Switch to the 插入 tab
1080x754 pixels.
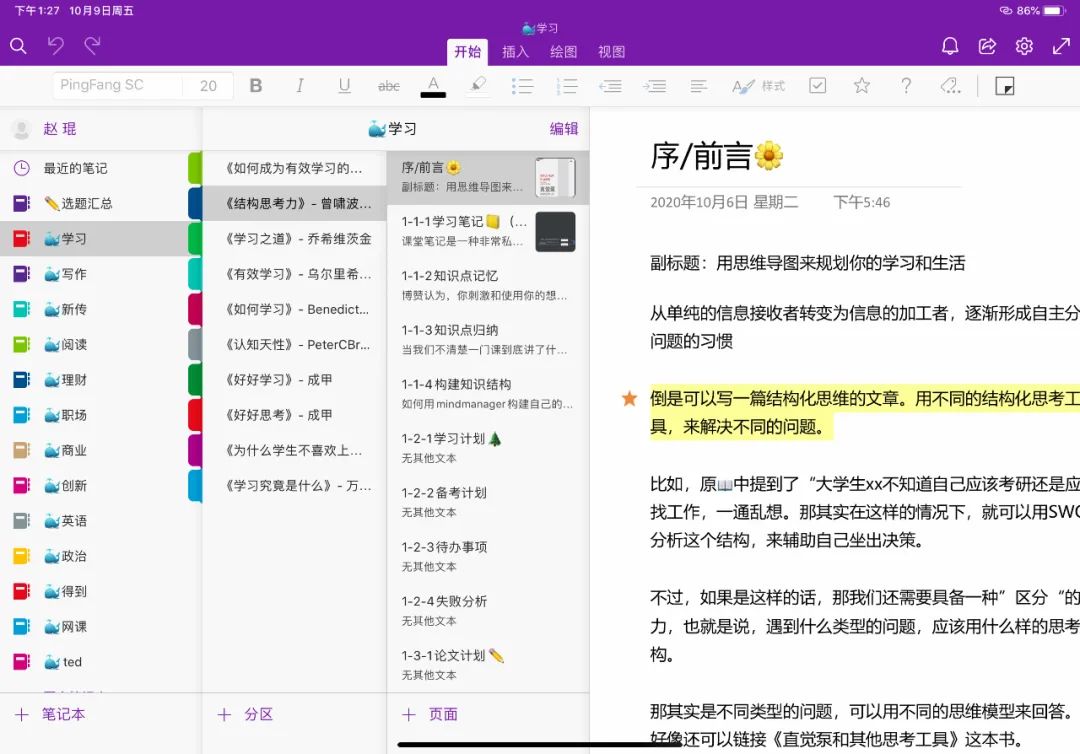pyautogui.click(x=515, y=52)
